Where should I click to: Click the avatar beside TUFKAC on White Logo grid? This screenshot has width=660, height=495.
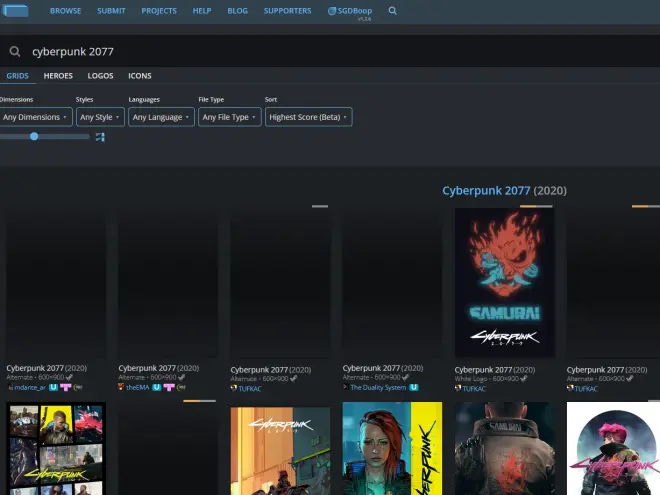(x=458, y=388)
